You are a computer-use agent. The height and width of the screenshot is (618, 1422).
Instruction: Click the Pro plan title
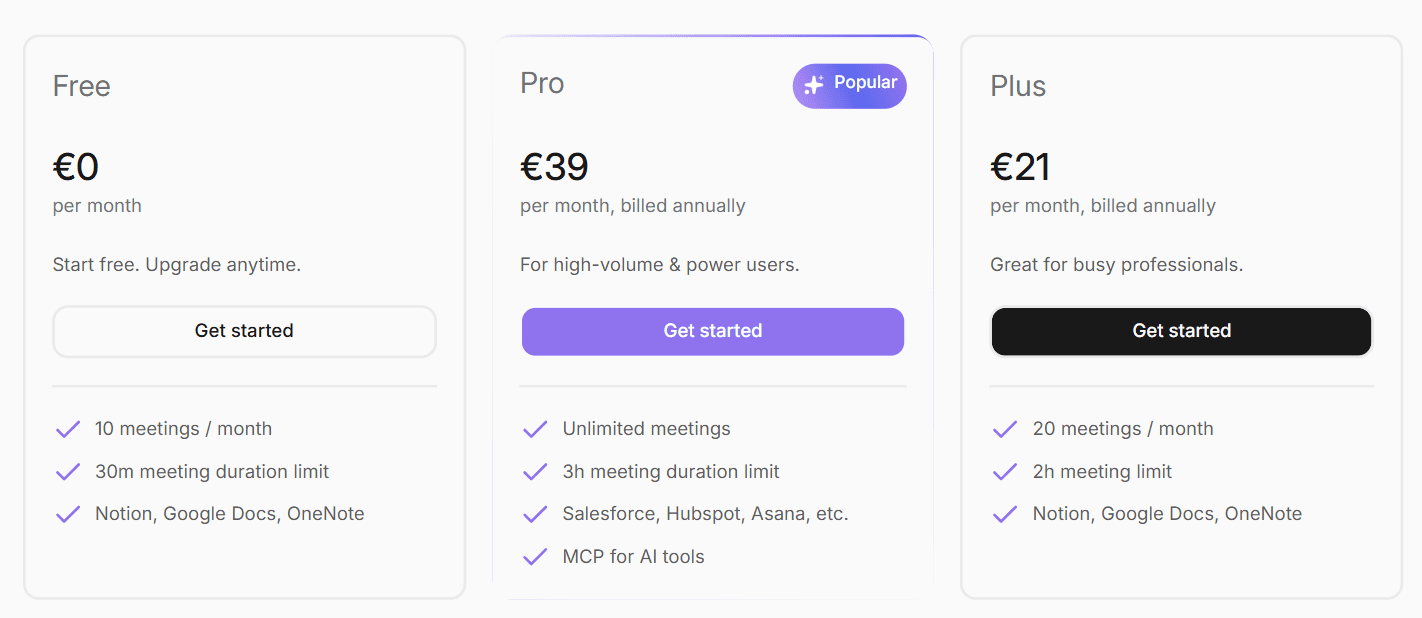click(x=542, y=83)
